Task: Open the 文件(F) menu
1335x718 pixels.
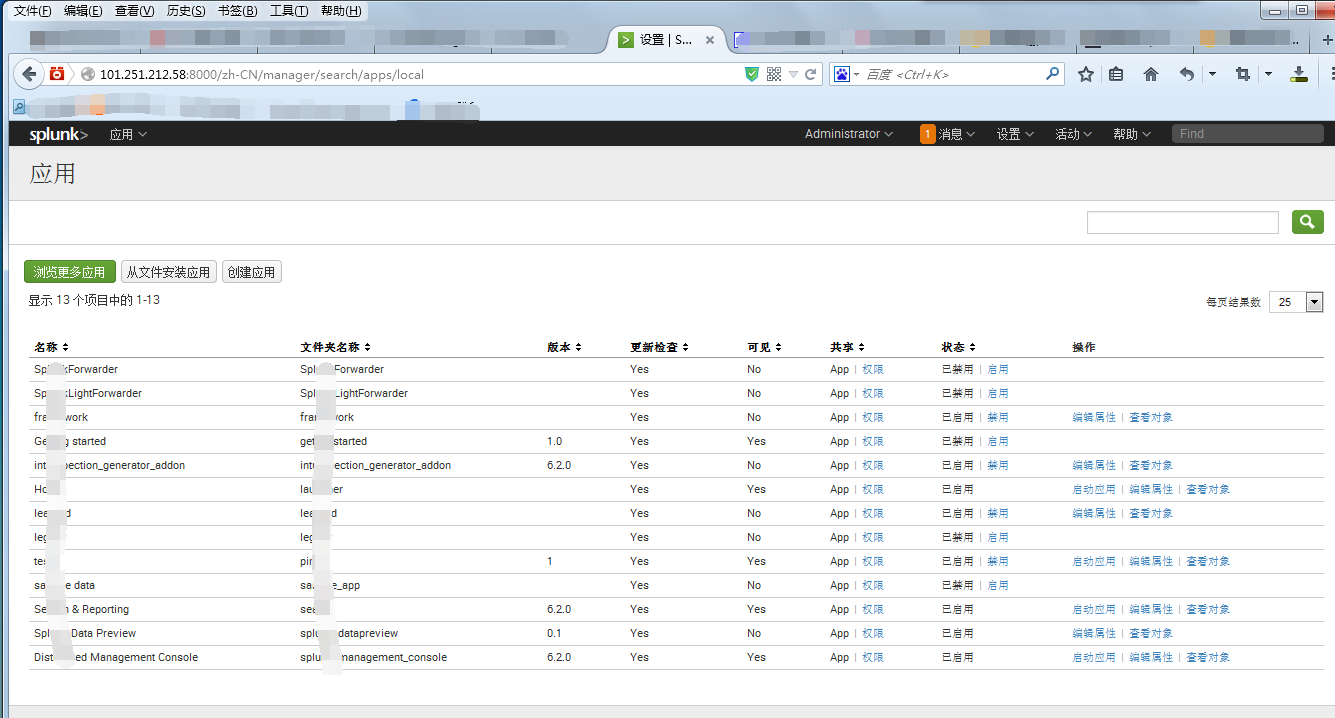Action: [33, 11]
